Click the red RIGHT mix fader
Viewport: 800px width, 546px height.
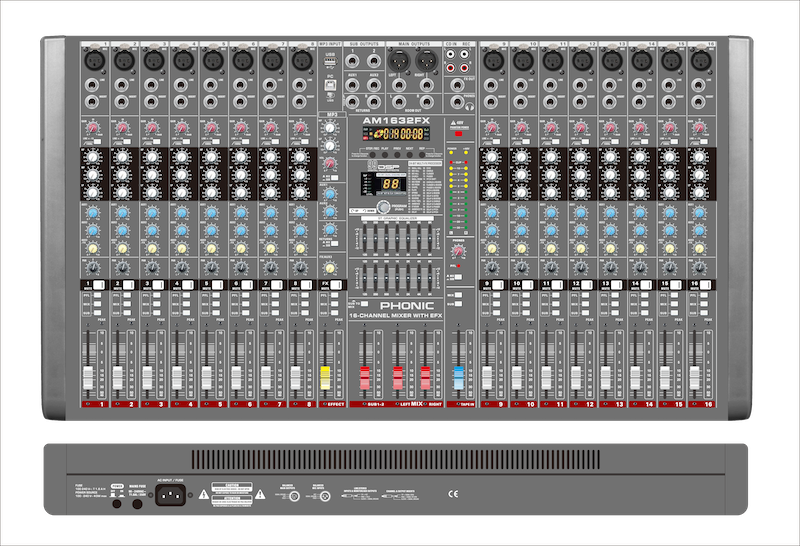(425, 378)
